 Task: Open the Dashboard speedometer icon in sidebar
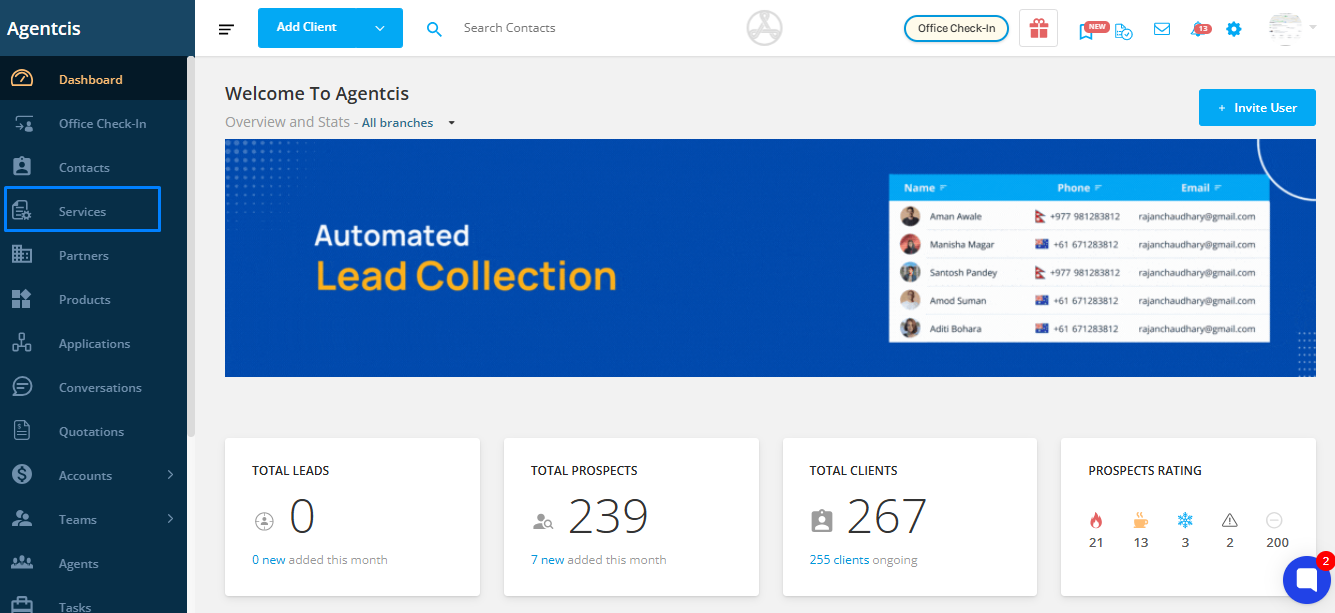[22, 79]
